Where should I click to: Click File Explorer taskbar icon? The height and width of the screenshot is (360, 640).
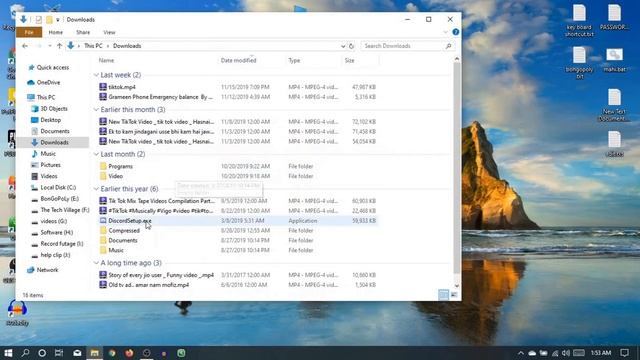[95, 353]
